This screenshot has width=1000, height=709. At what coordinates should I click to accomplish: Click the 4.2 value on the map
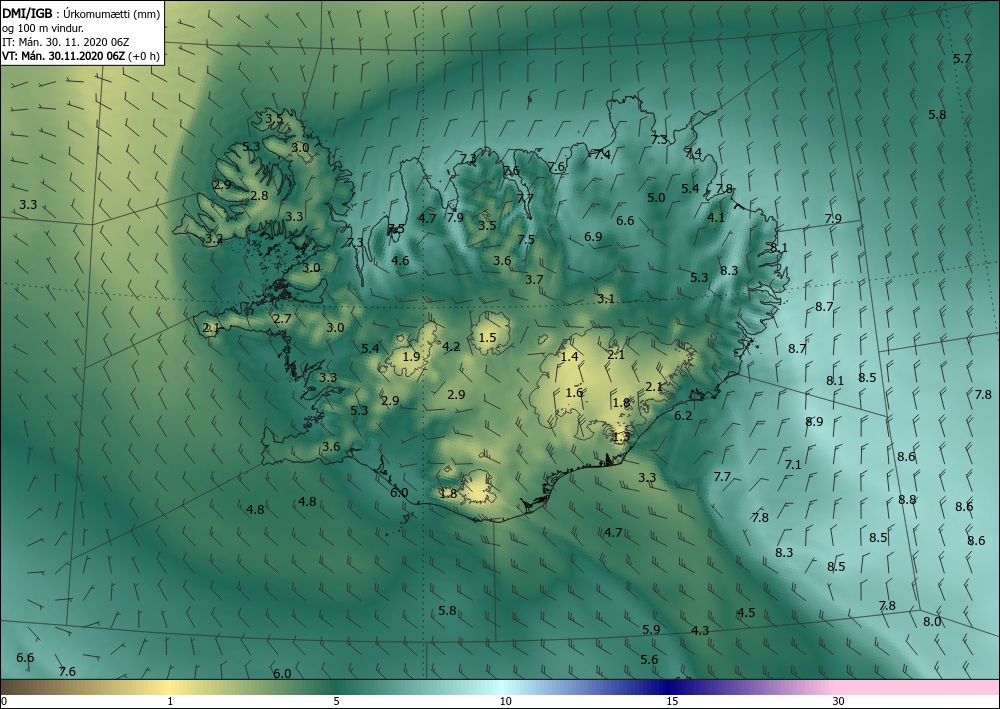coord(452,347)
